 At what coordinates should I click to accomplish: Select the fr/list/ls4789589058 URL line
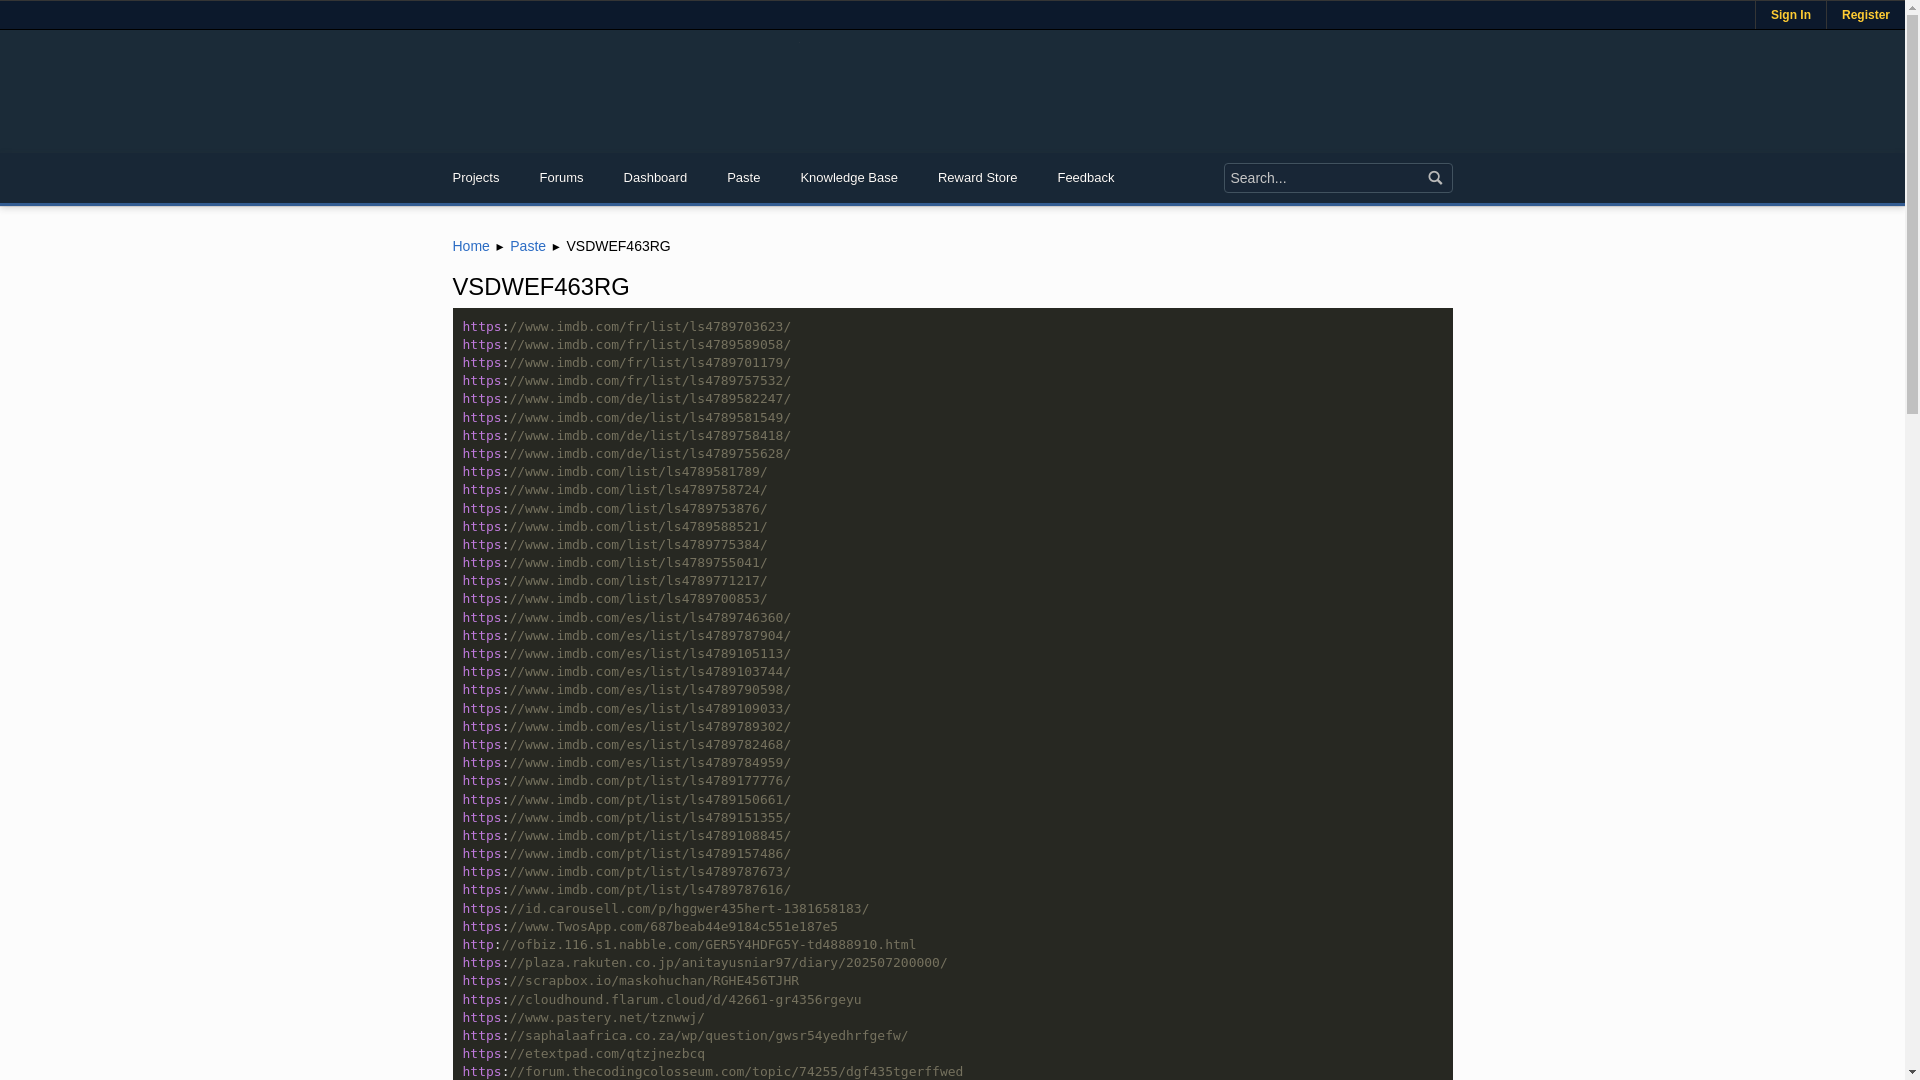click(626, 345)
